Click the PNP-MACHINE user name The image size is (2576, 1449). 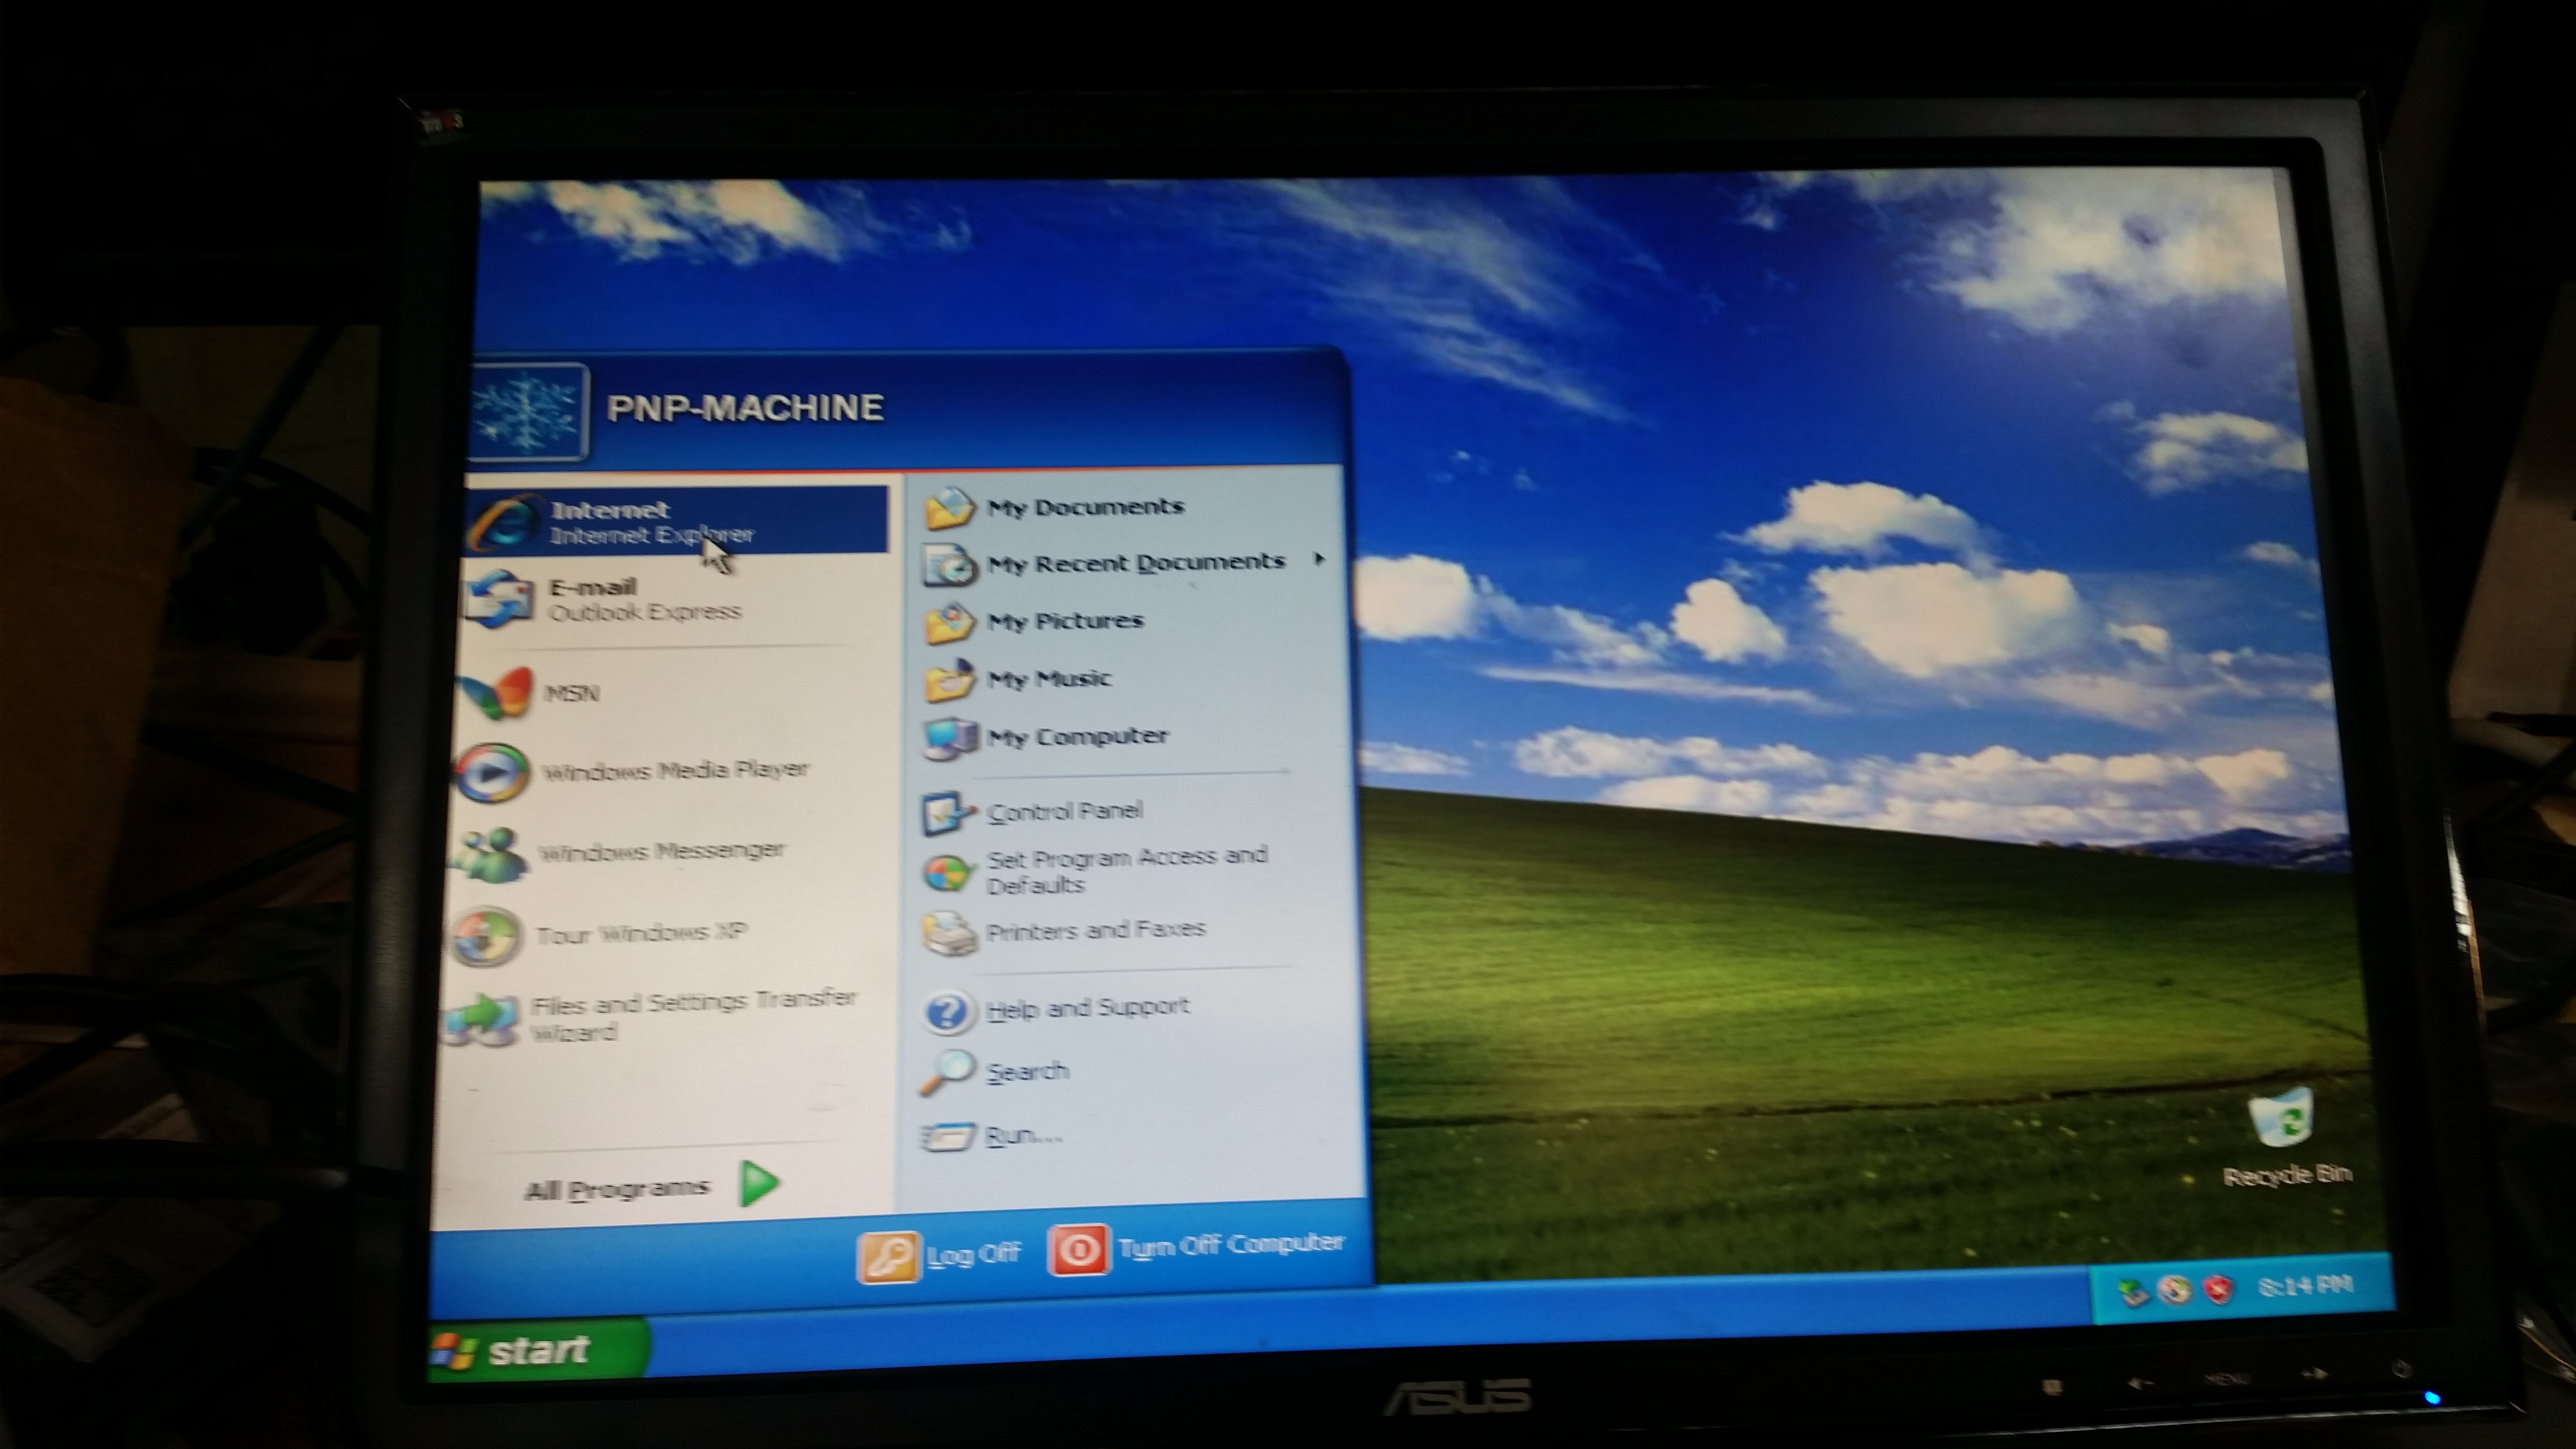(x=745, y=408)
